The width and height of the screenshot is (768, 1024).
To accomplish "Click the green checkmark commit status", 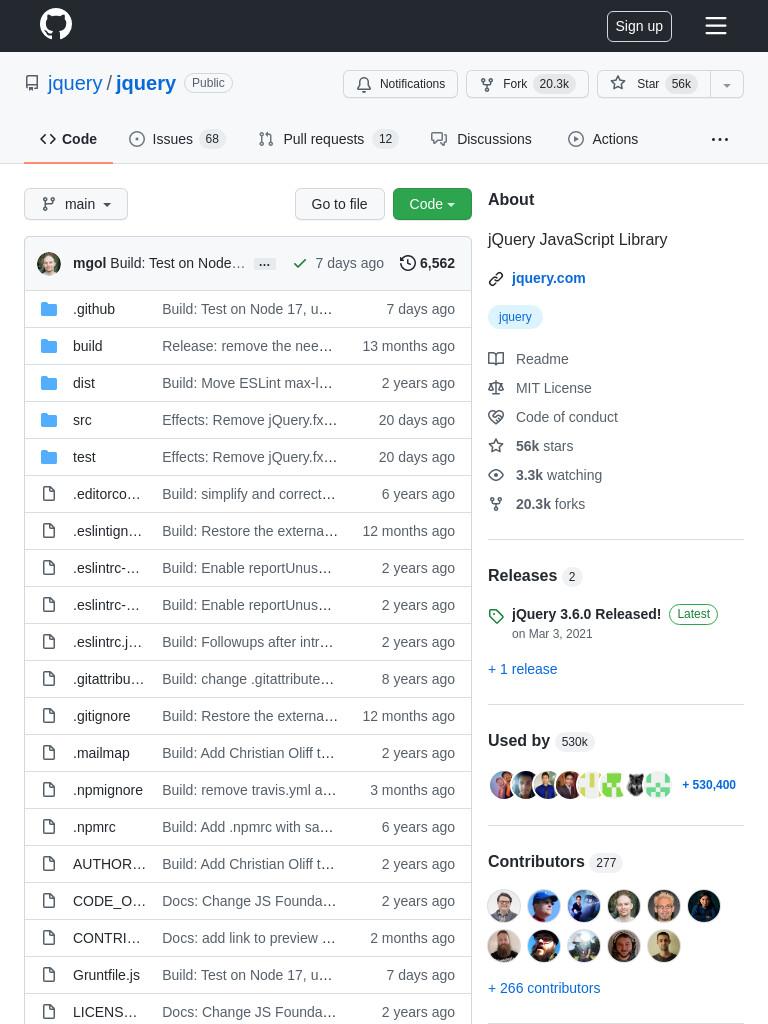I will 300,263.
